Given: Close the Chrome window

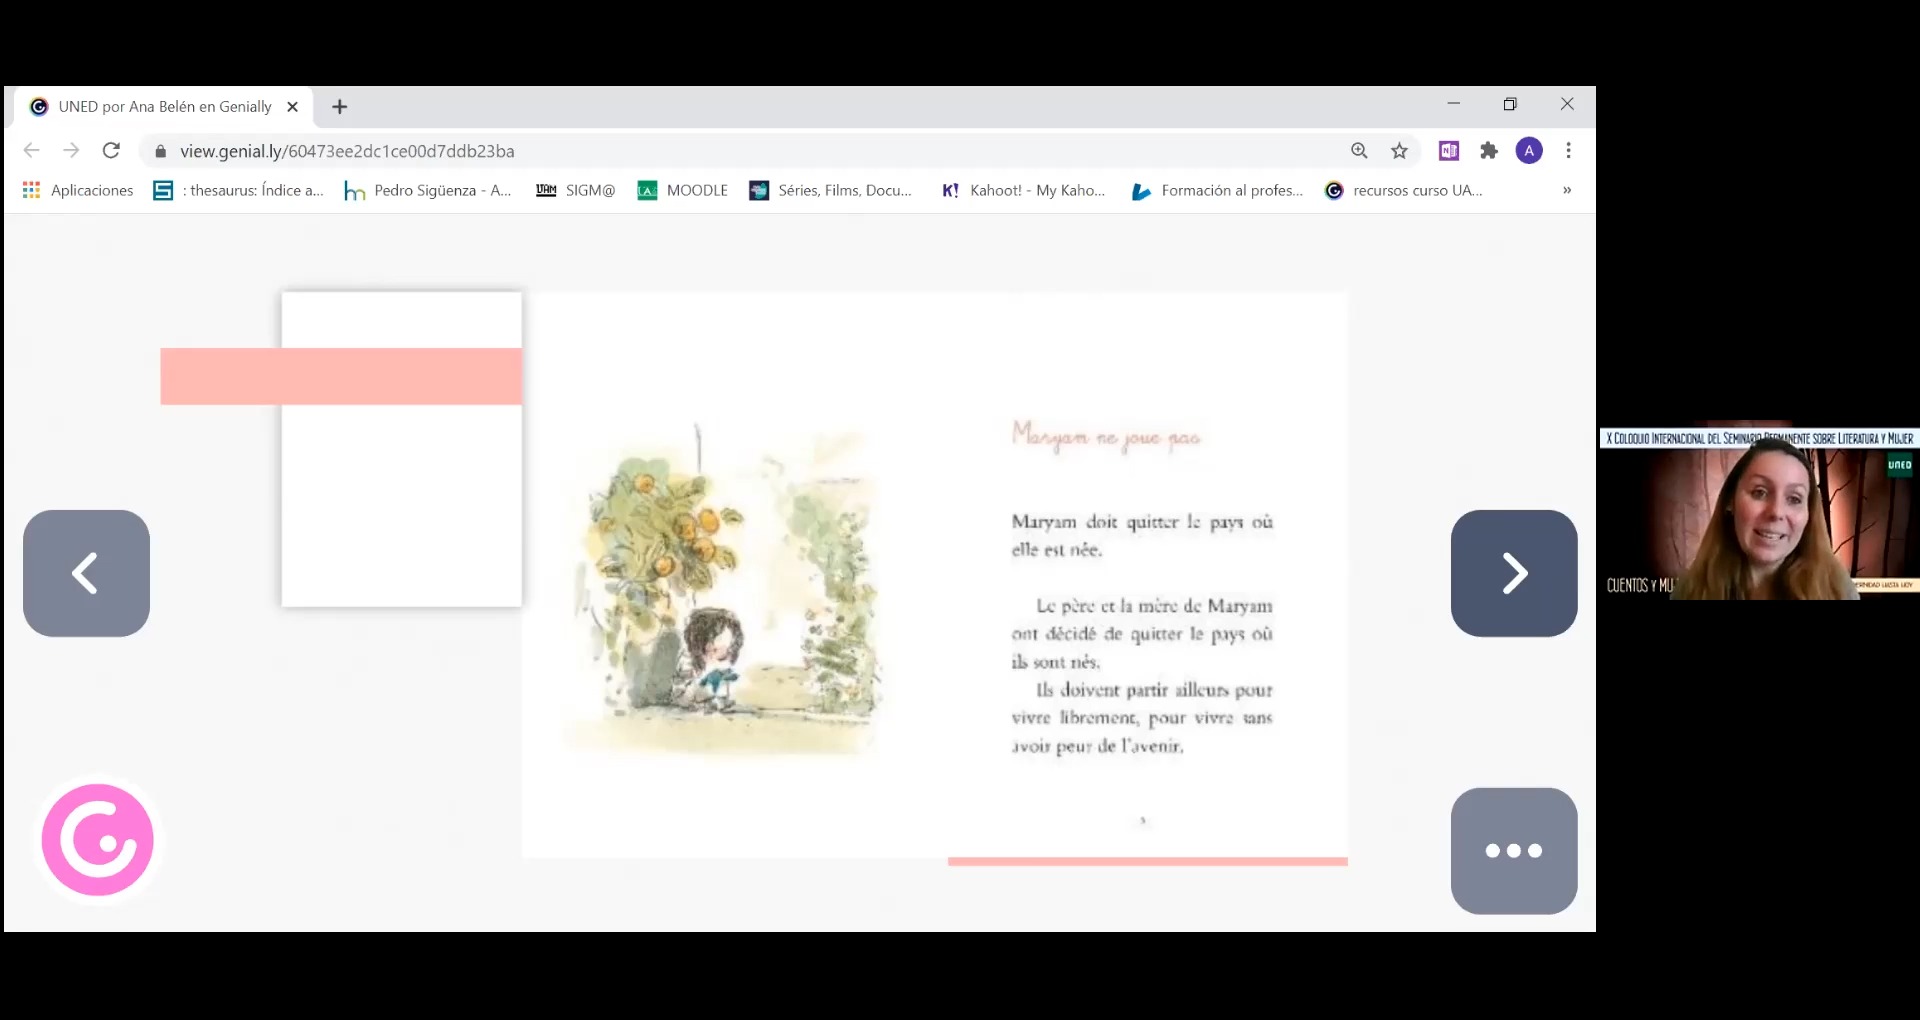Looking at the screenshot, I should 1567,103.
